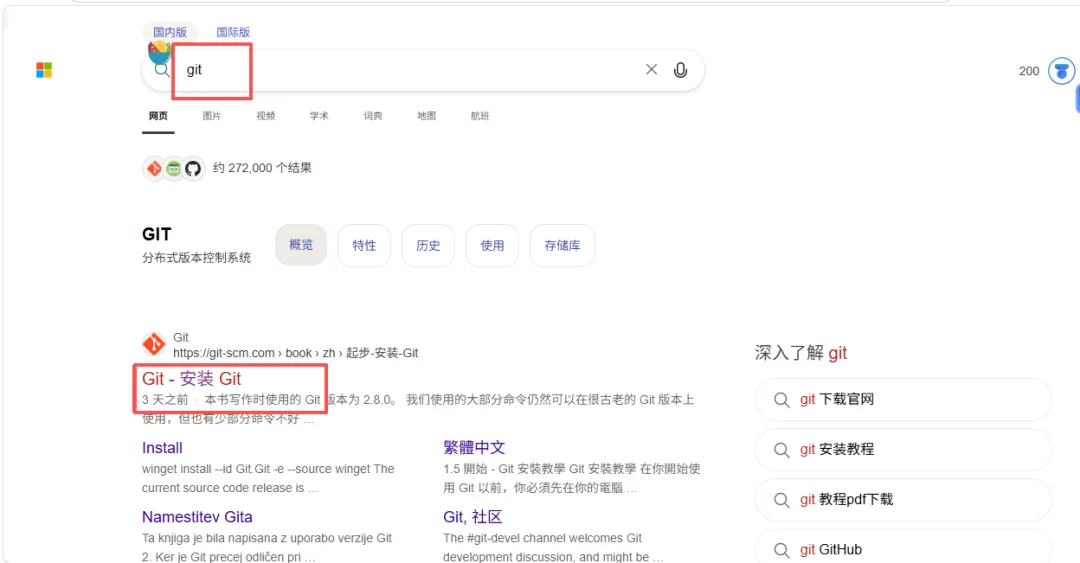1080x563 pixels.
Task: Open the rewards medal icon beside 200
Action: 1061,71
